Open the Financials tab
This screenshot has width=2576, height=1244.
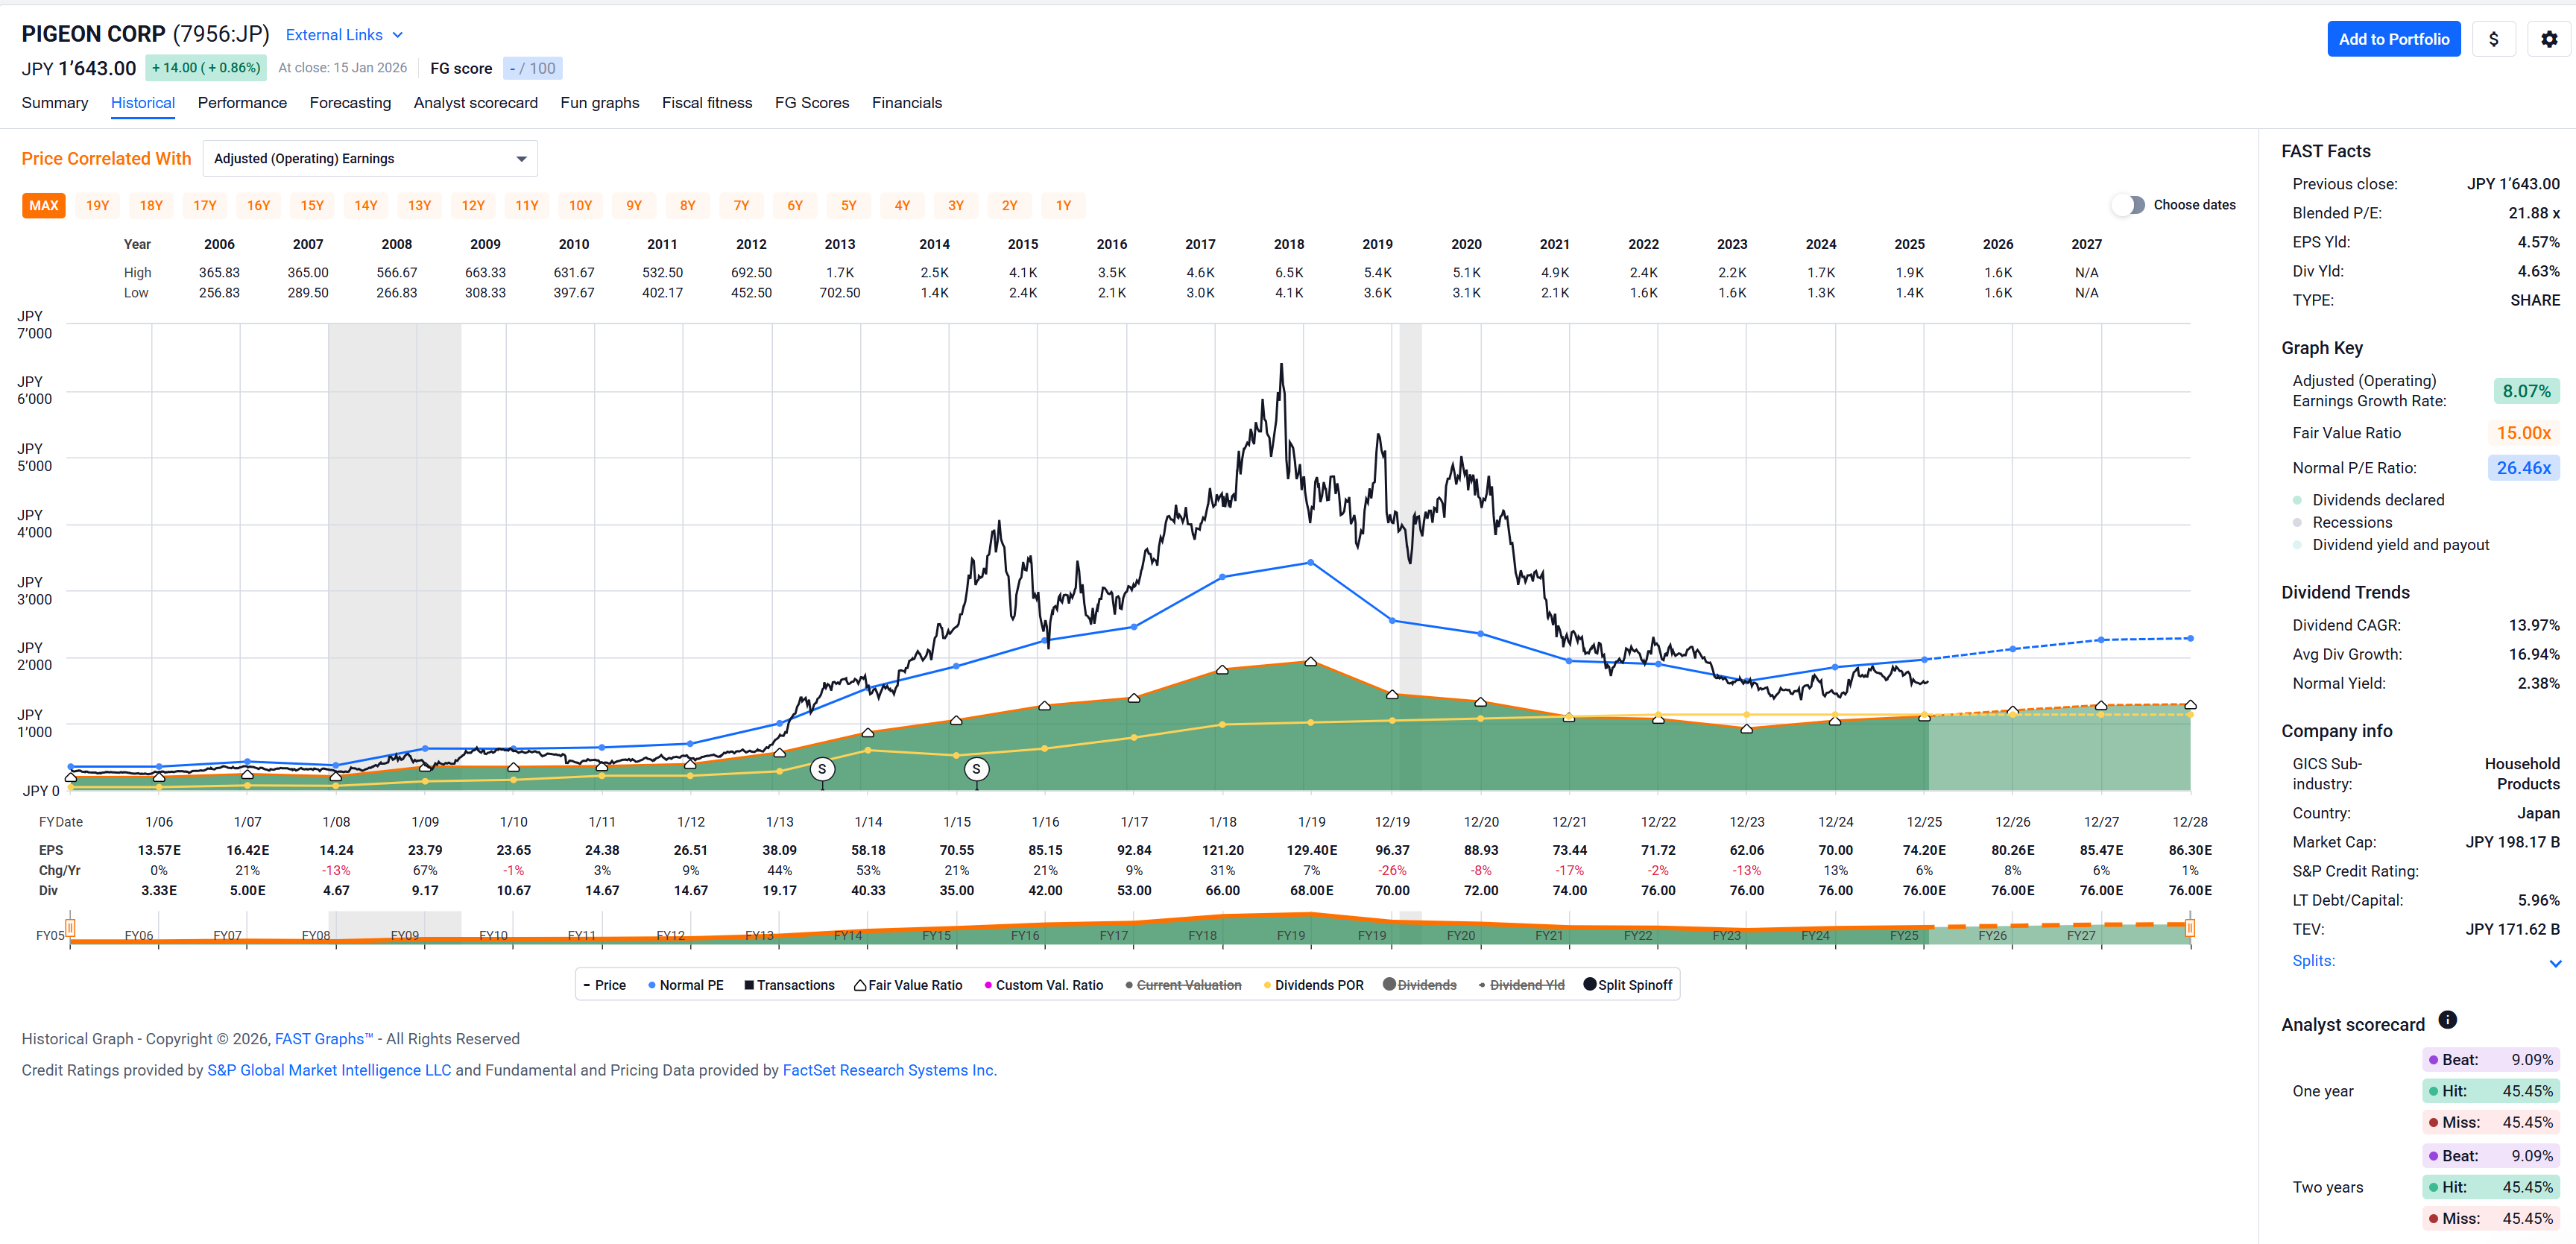[906, 103]
